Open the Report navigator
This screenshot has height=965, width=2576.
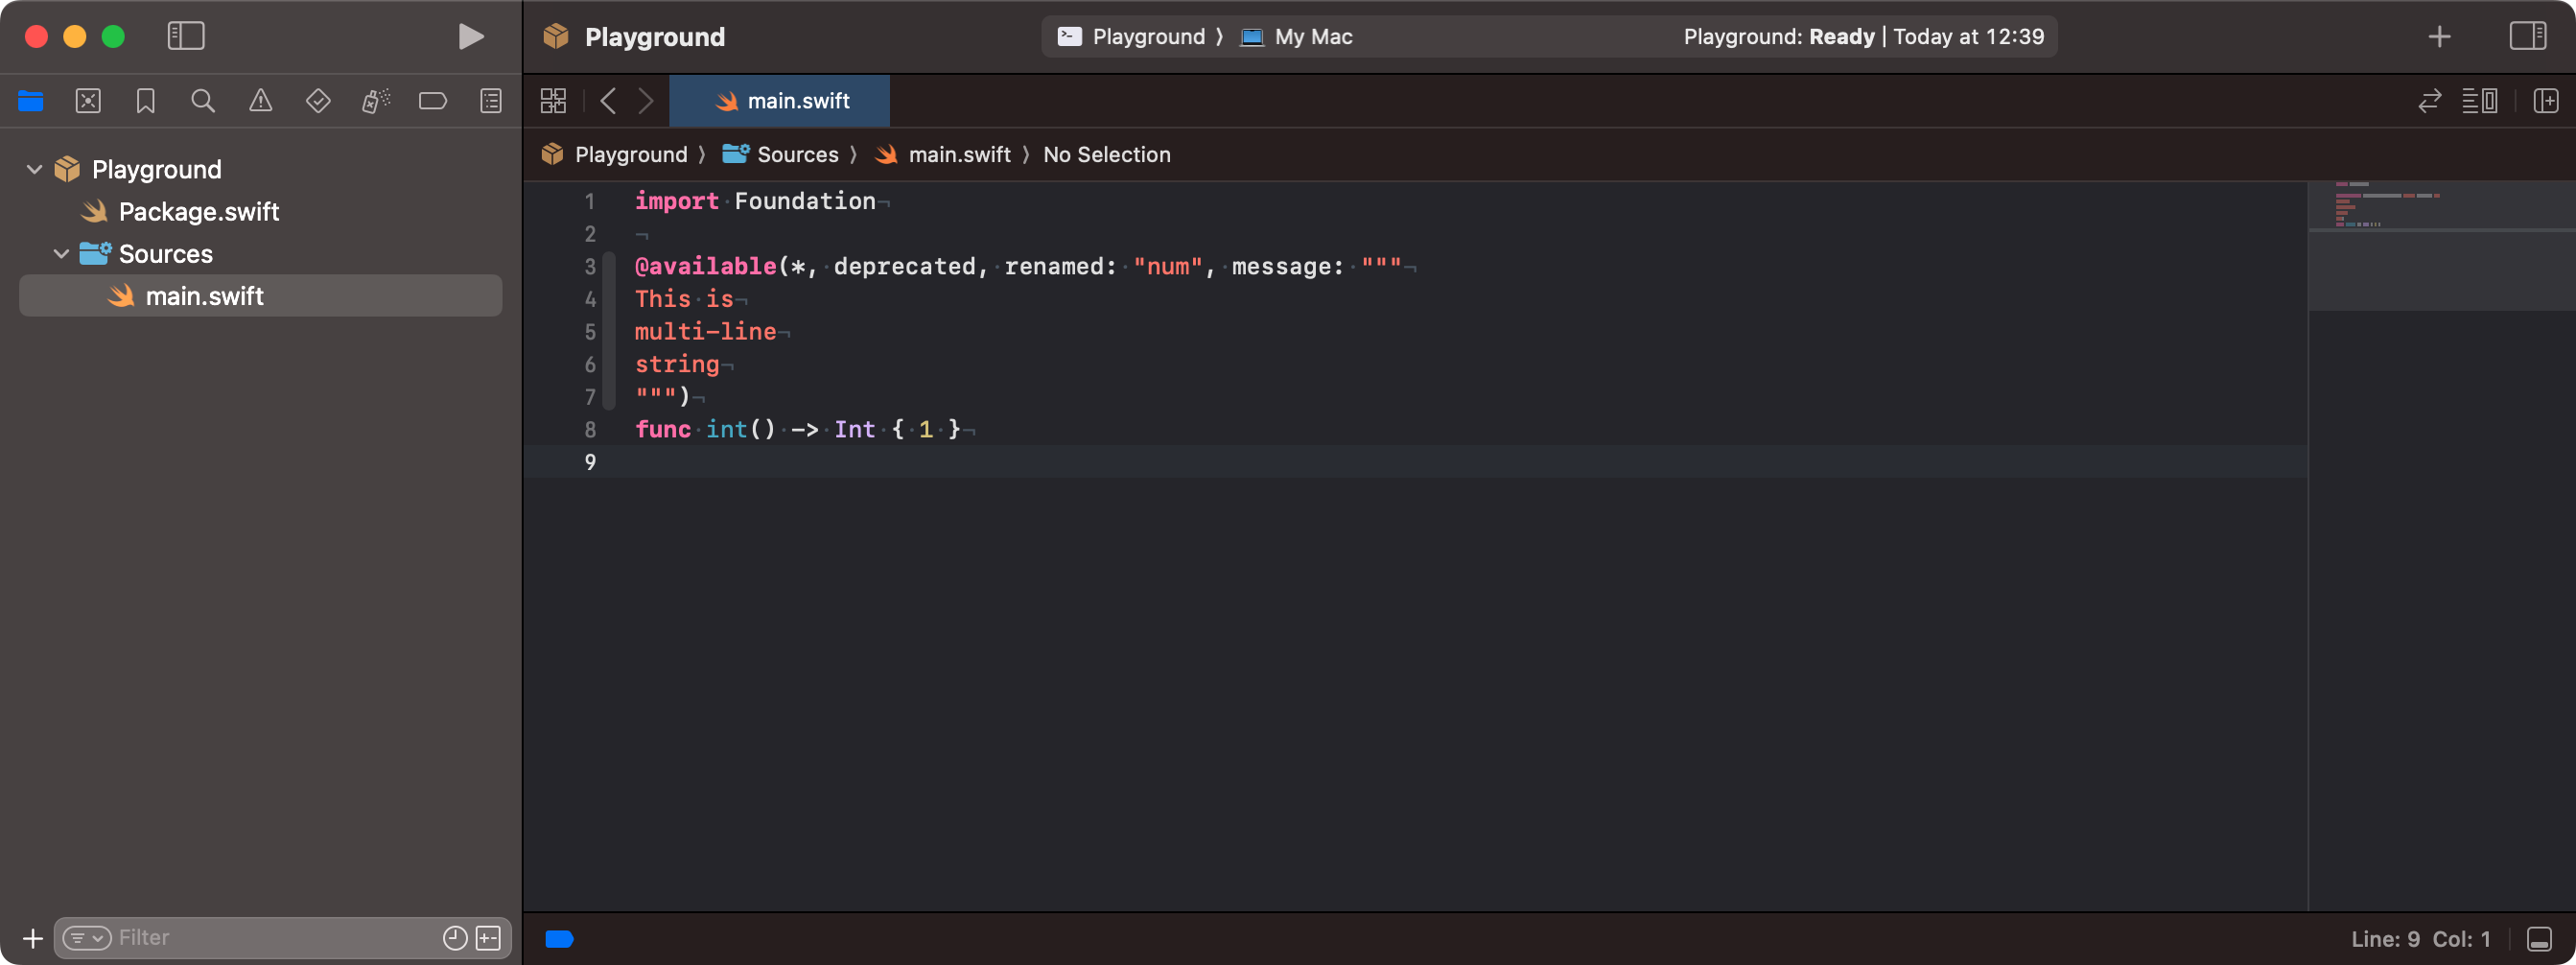click(490, 100)
